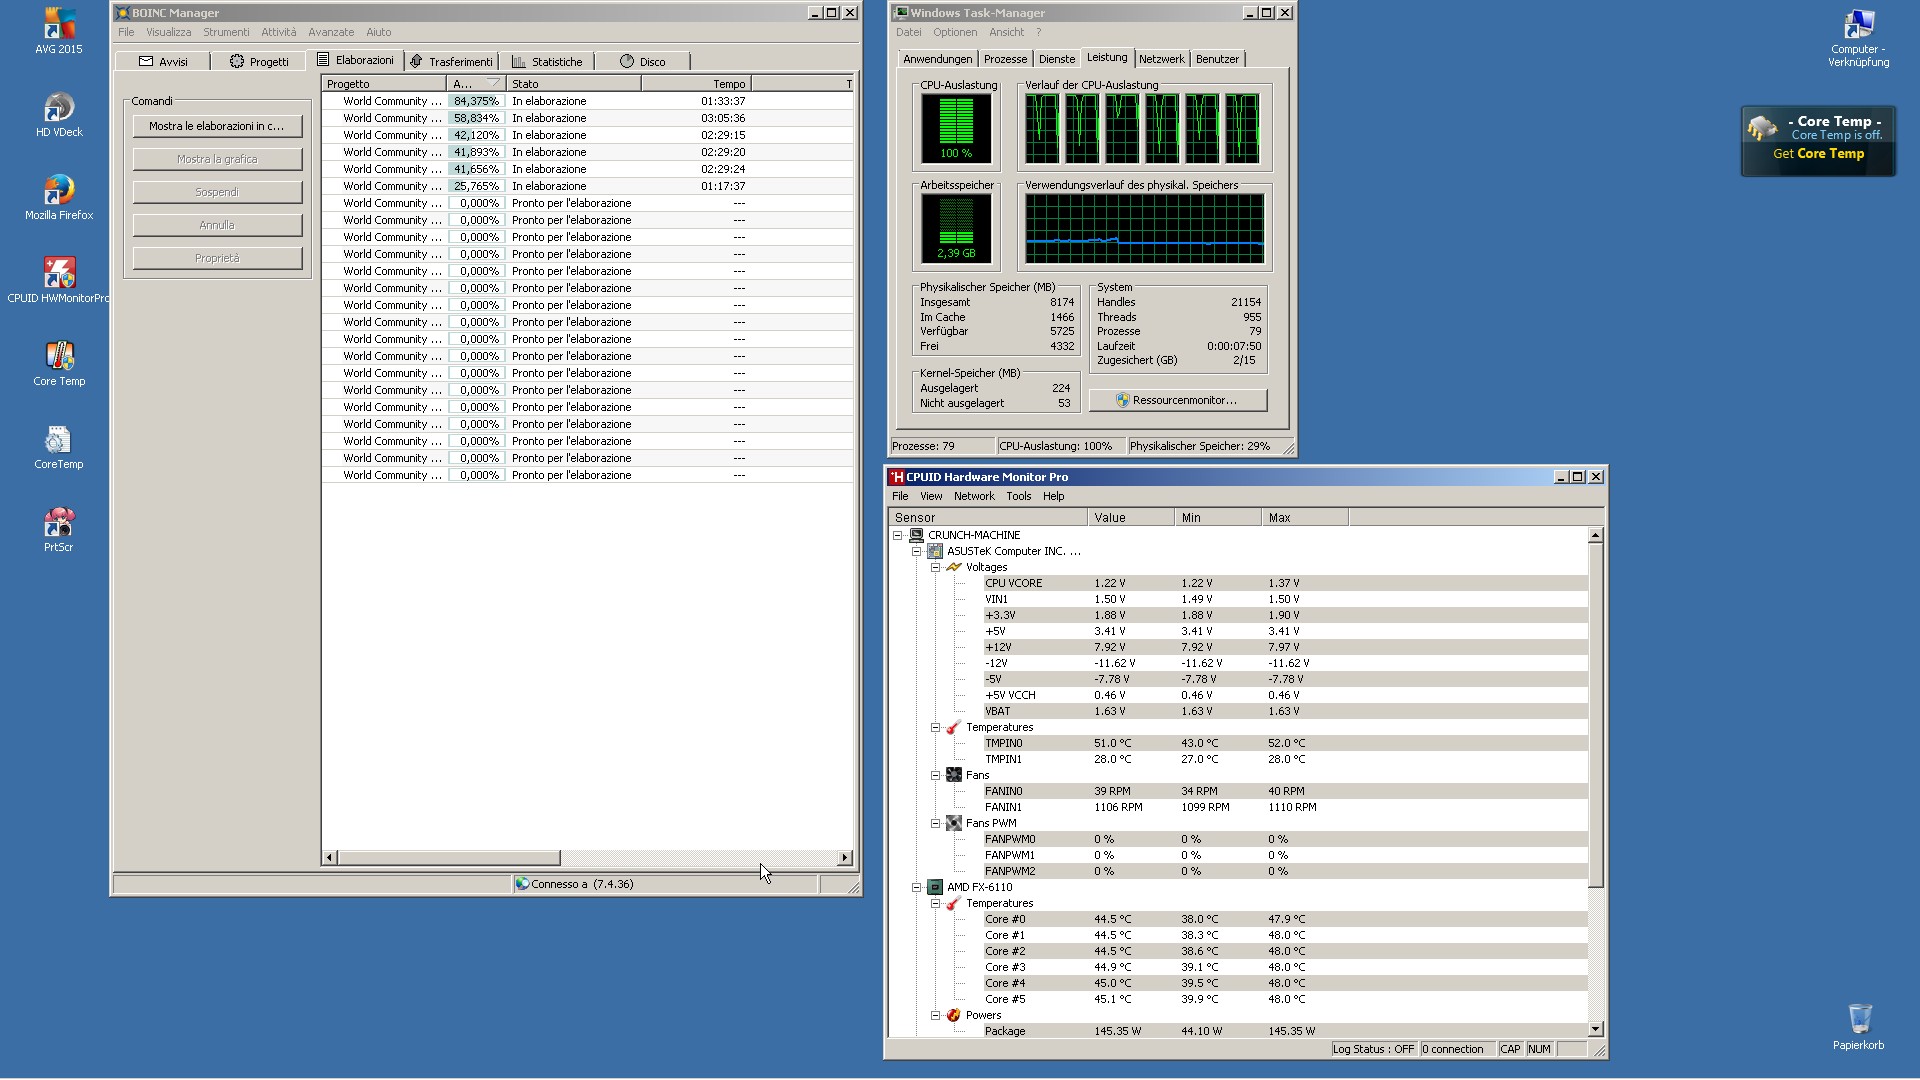Click the HWMonitor Pro title bar icon
Viewport: 1920px width, 1080px height.
(897, 477)
